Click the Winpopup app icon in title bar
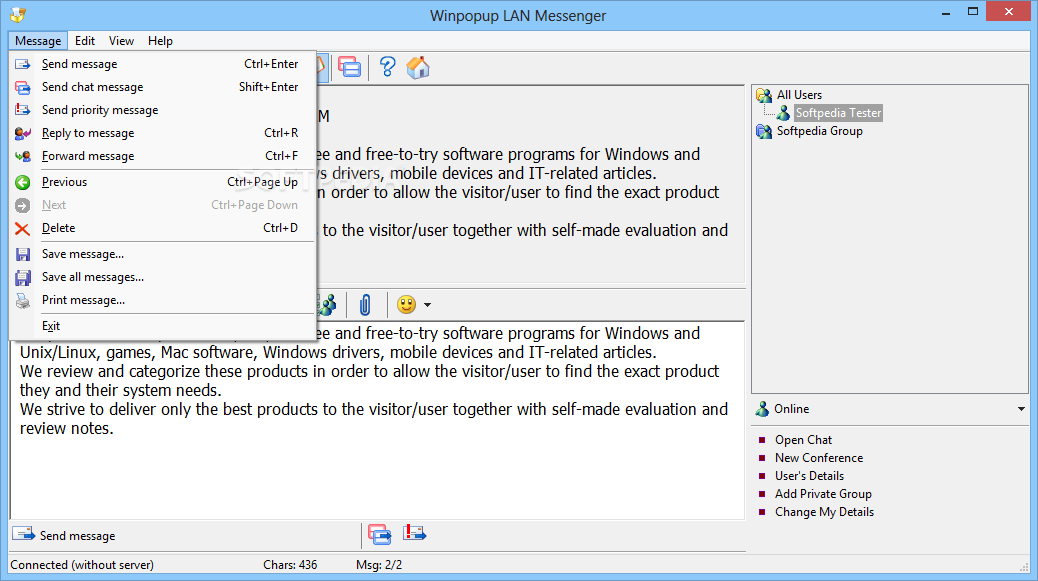Viewport: 1038px width, 581px height. tap(18, 15)
